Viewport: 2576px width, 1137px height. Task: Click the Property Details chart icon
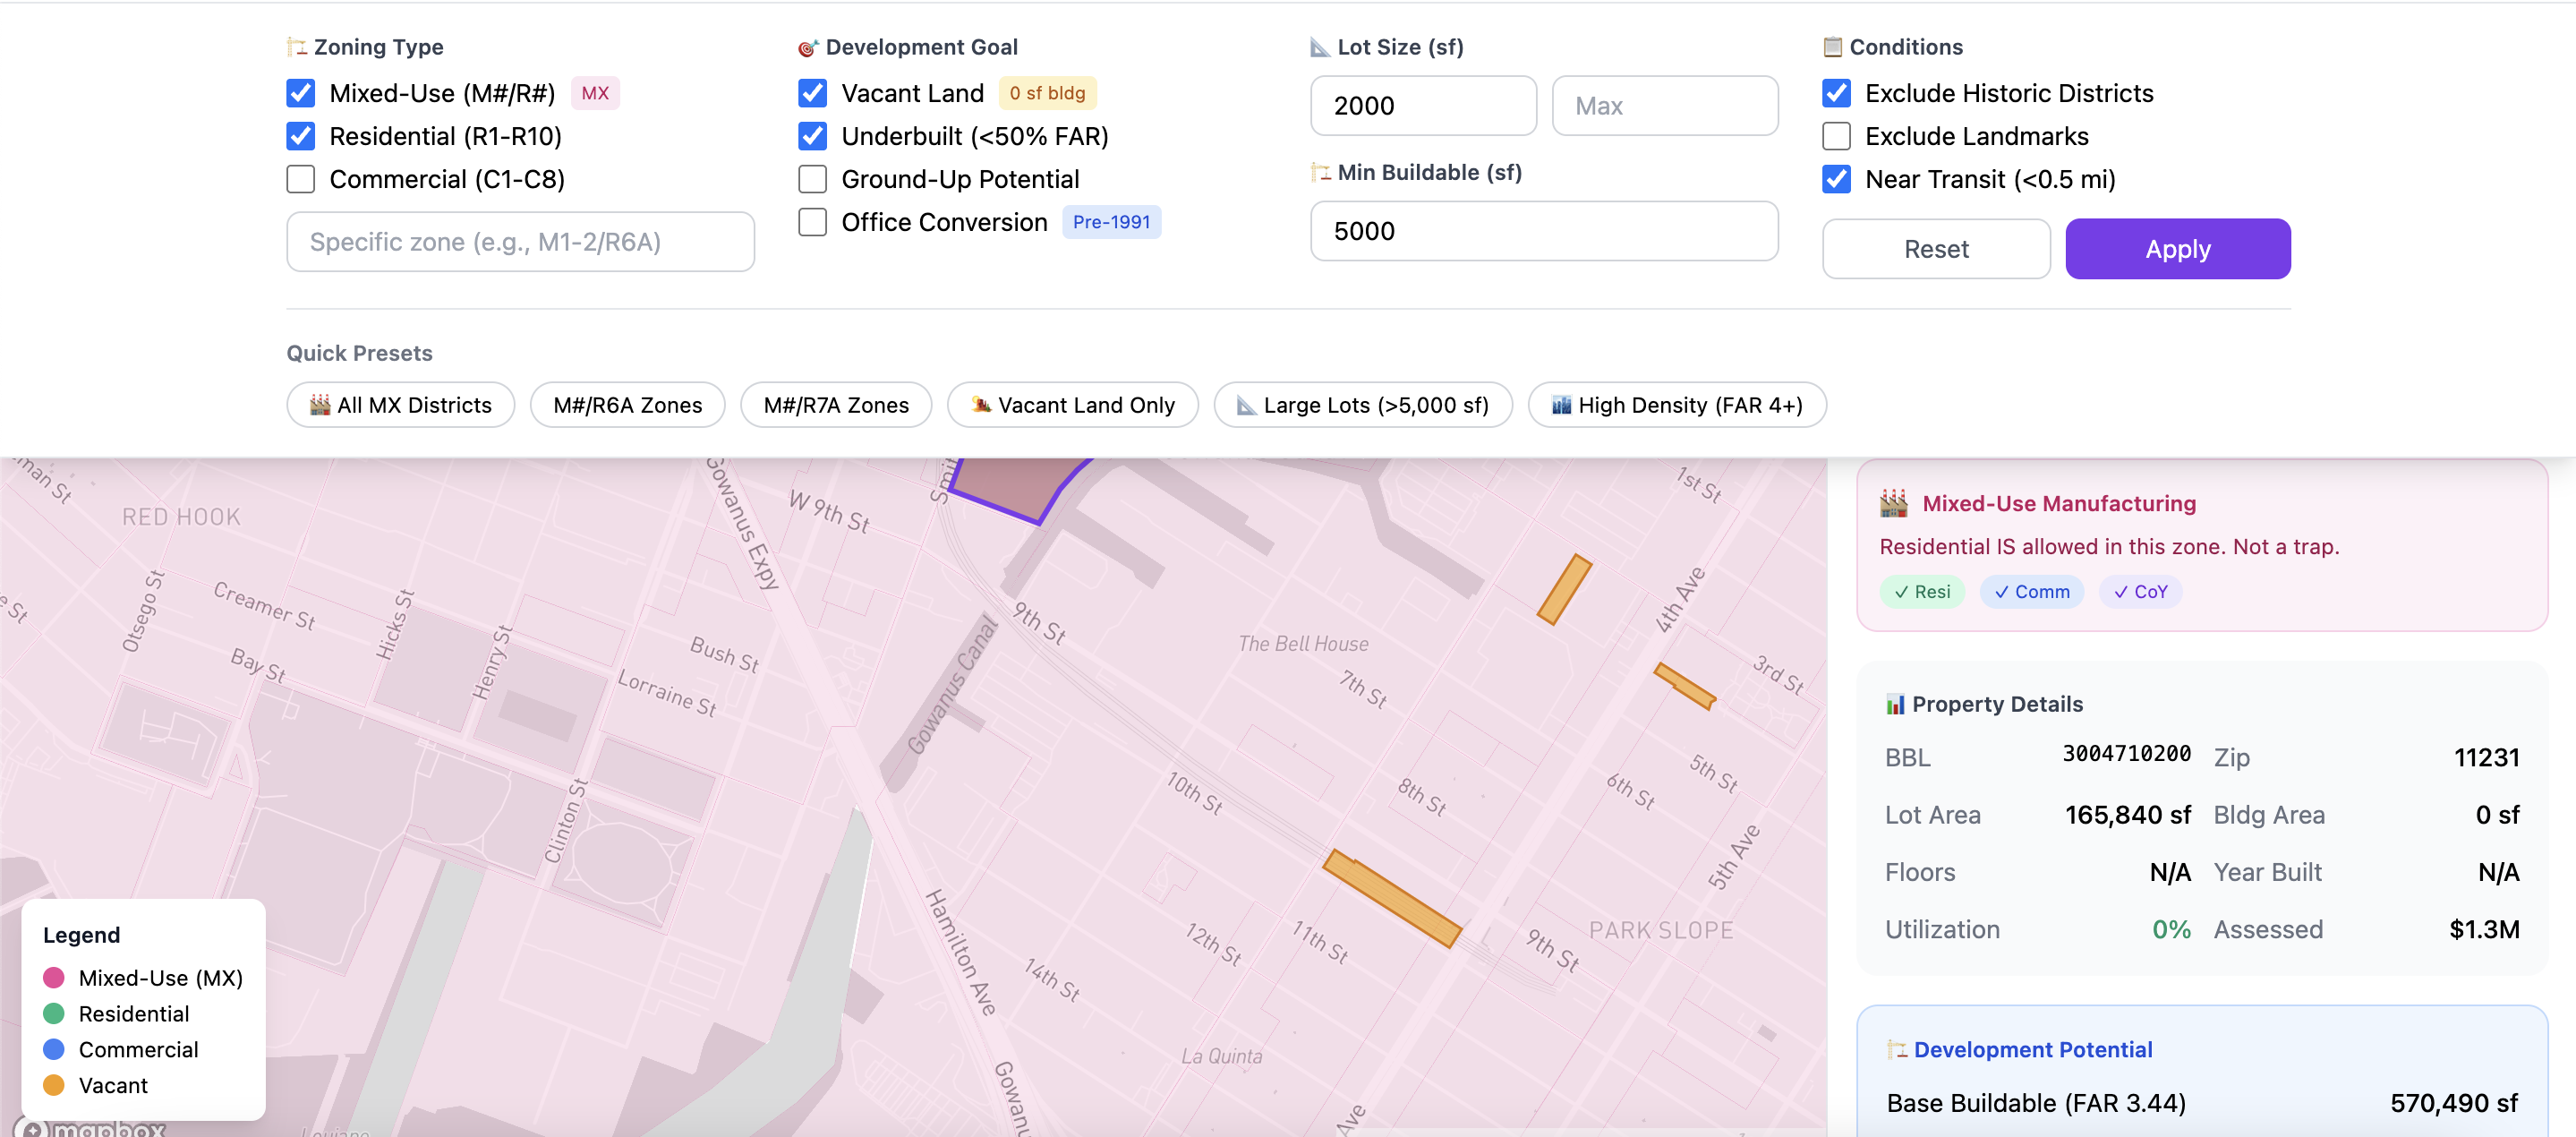[x=1896, y=703]
